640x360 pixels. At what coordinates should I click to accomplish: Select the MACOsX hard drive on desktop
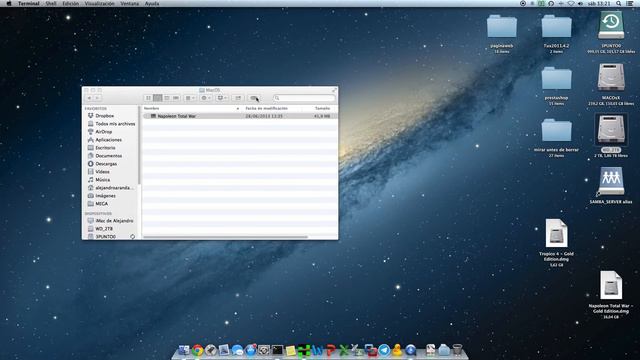click(x=611, y=77)
